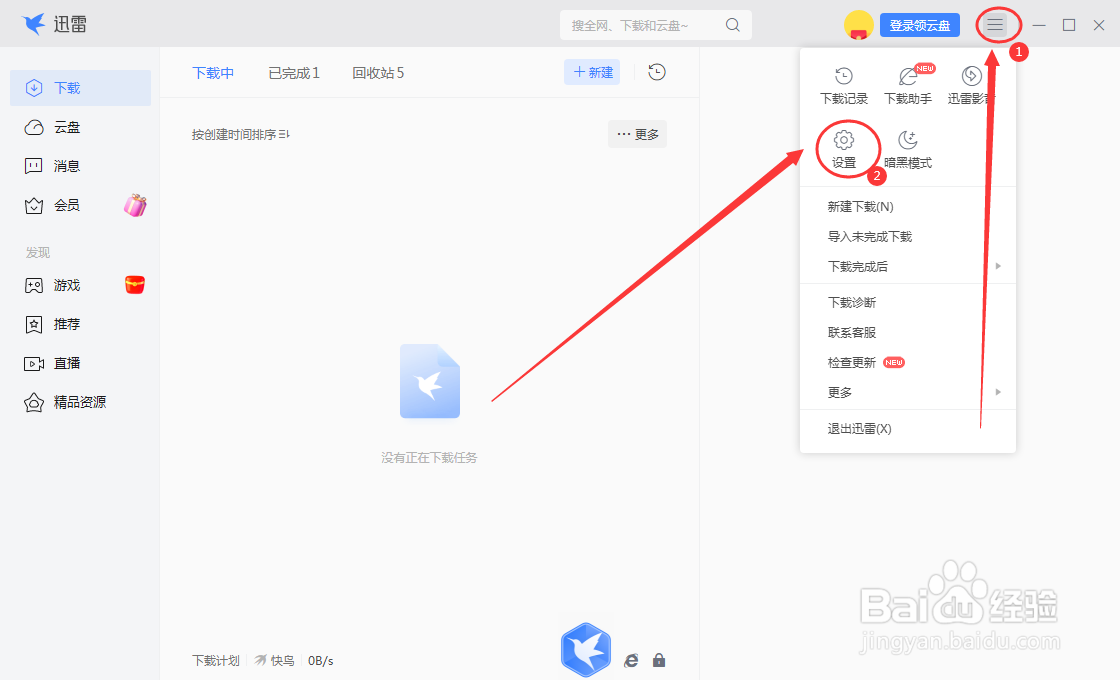Switch to the 已完成 tab
The height and width of the screenshot is (680, 1120).
click(293, 72)
